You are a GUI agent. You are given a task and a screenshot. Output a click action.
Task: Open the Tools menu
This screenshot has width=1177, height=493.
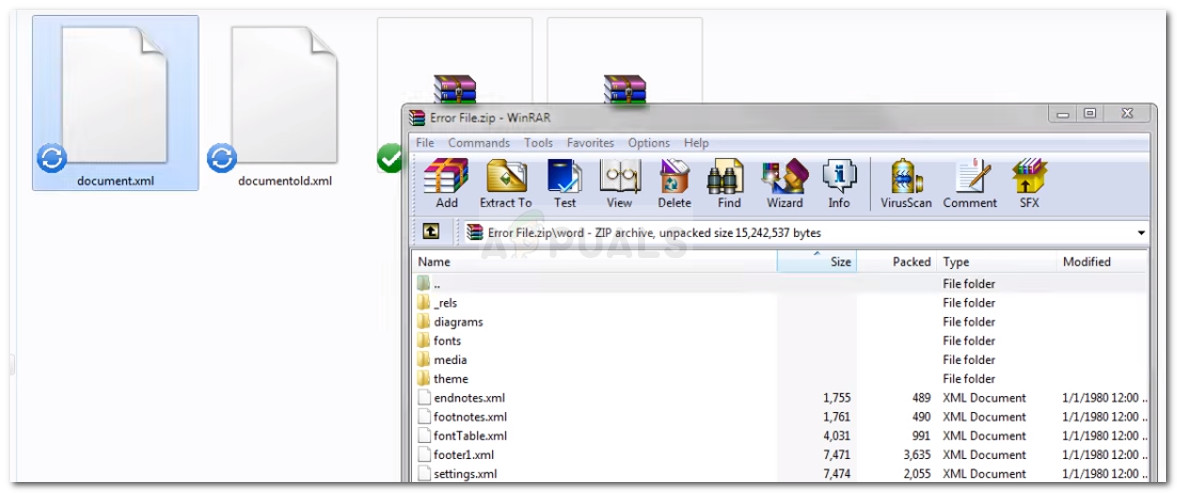[538, 143]
